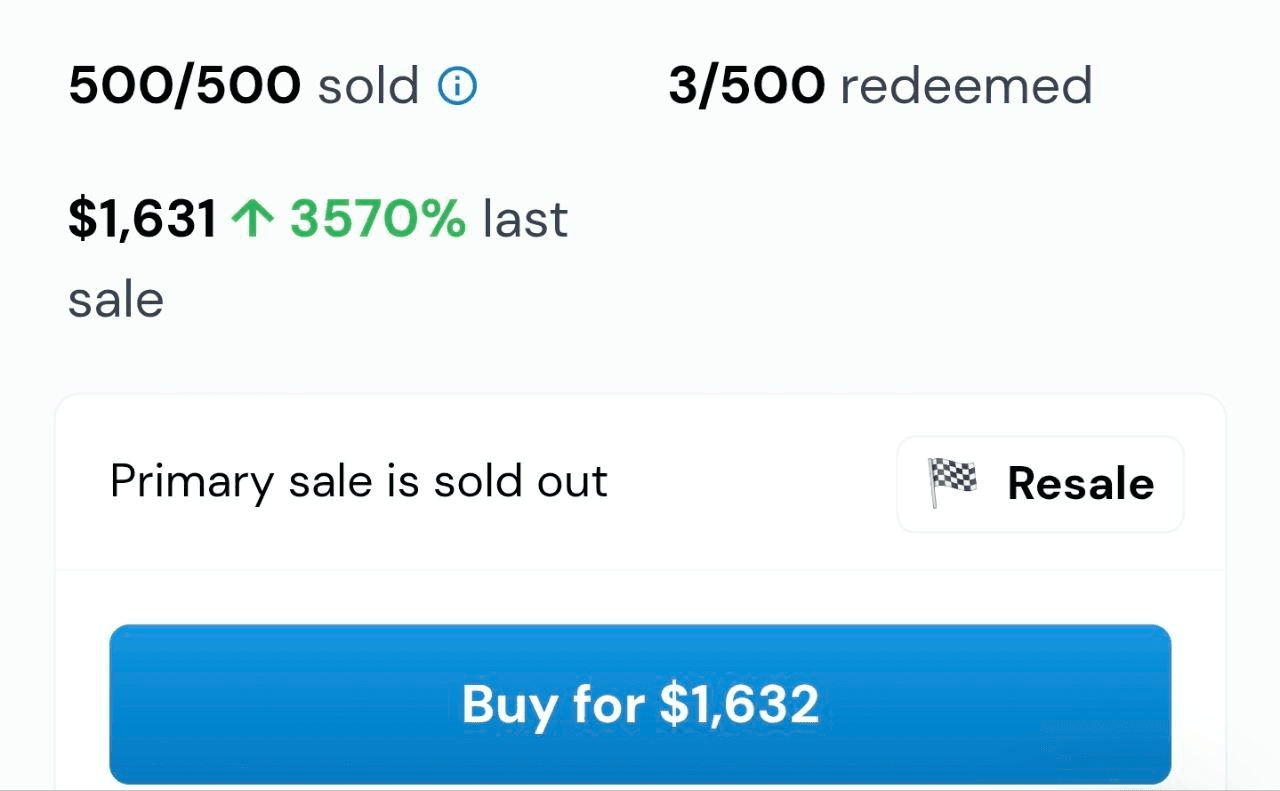Select the 'redeemed' label text
This screenshot has height=791, width=1280.
point(966,87)
